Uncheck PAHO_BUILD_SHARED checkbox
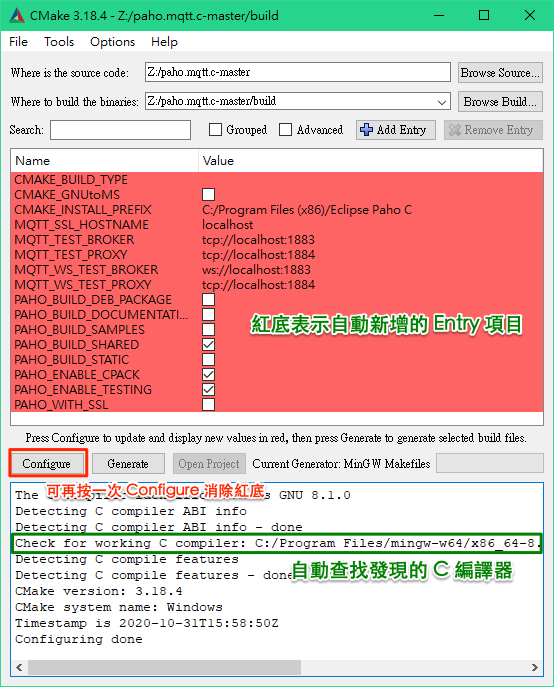Viewport: 554px width, 687px height. coord(209,345)
